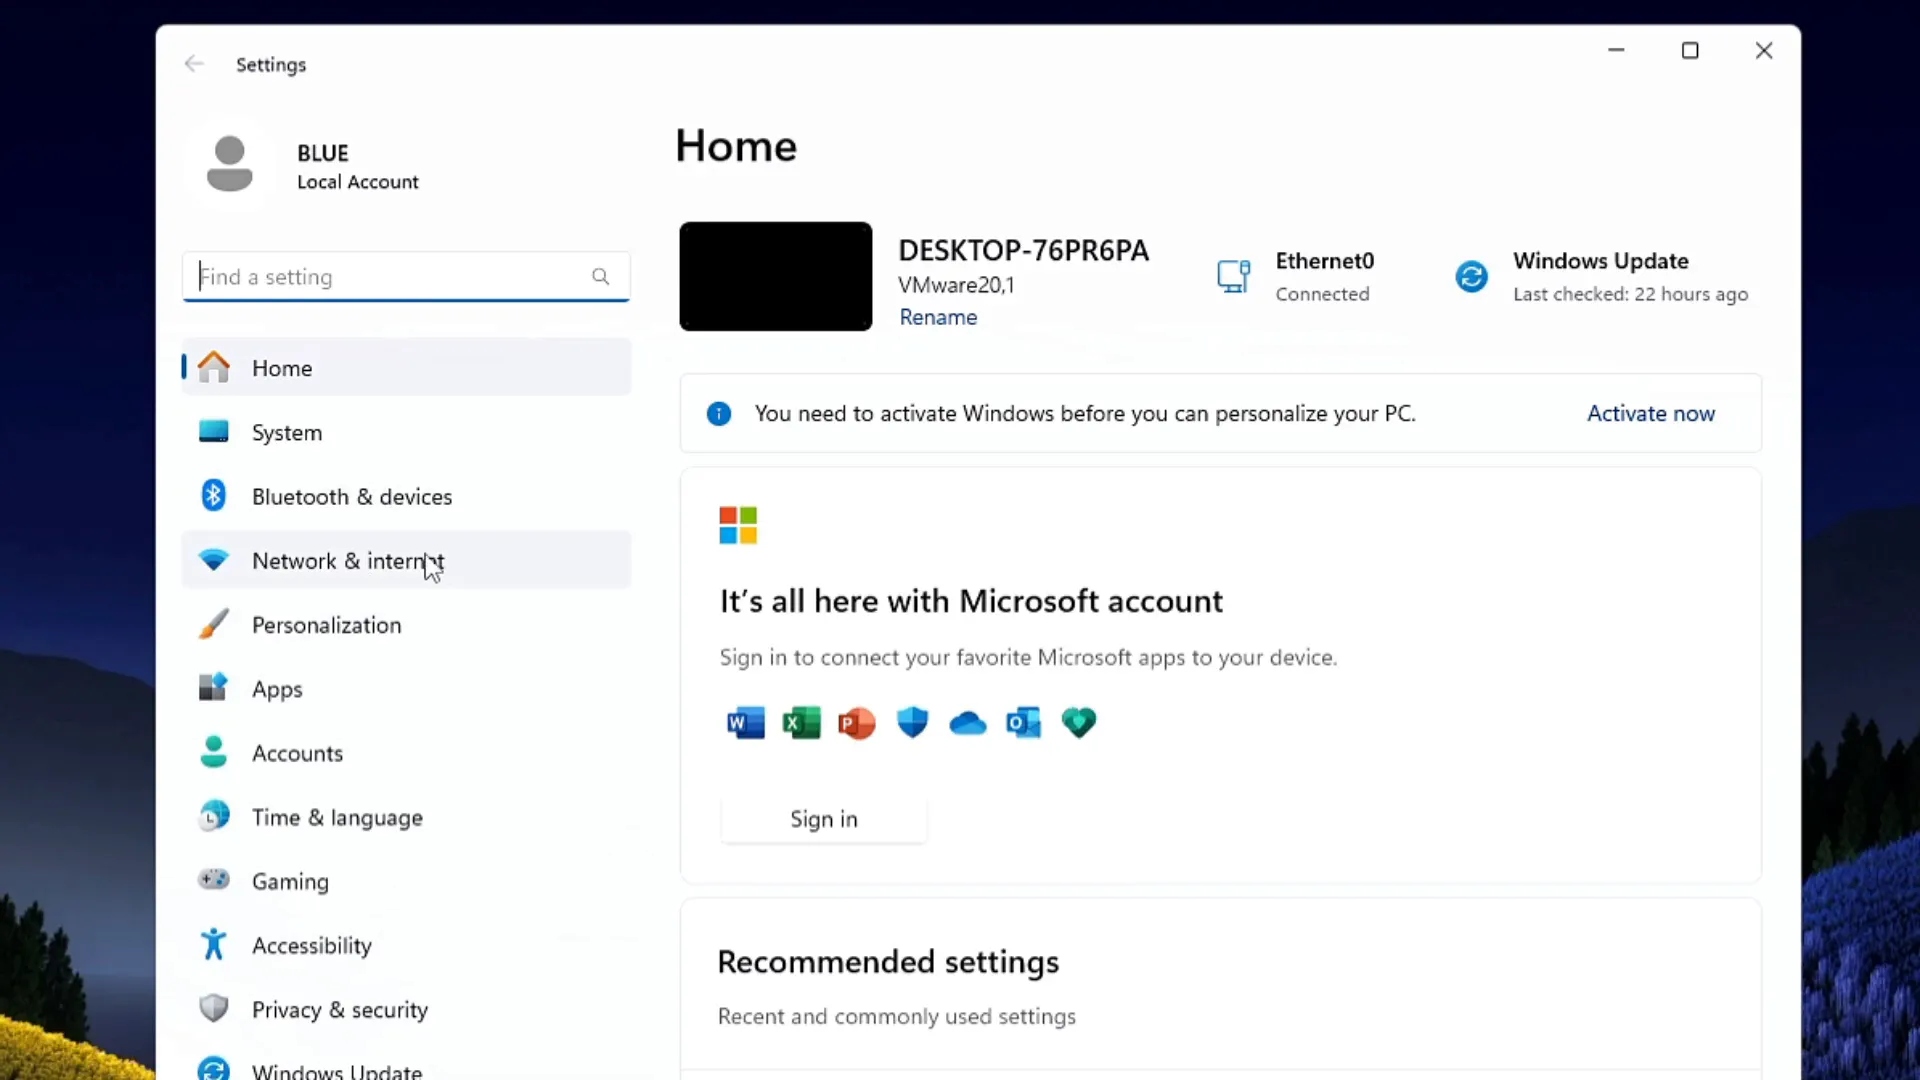Open Privacy & security settings
This screenshot has height=1080, width=1920.
click(x=406, y=1008)
